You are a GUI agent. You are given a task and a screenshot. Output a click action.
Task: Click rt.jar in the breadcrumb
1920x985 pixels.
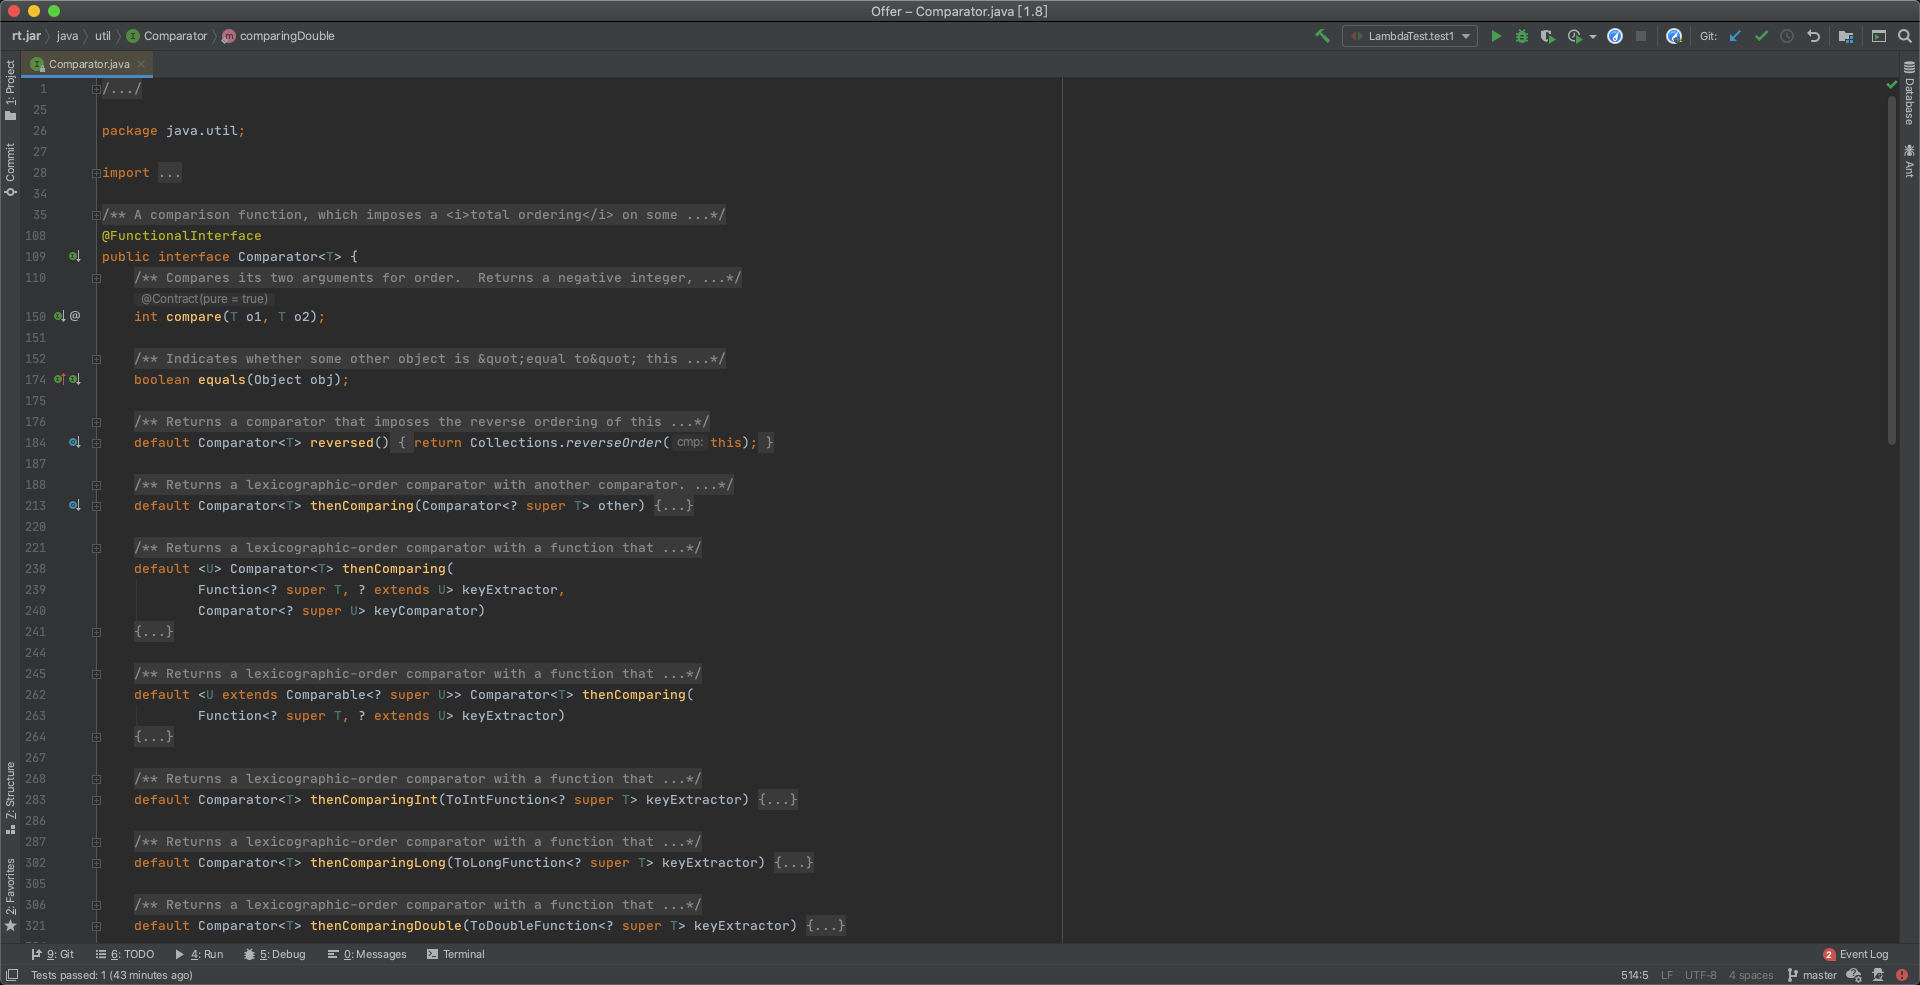tap(26, 36)
